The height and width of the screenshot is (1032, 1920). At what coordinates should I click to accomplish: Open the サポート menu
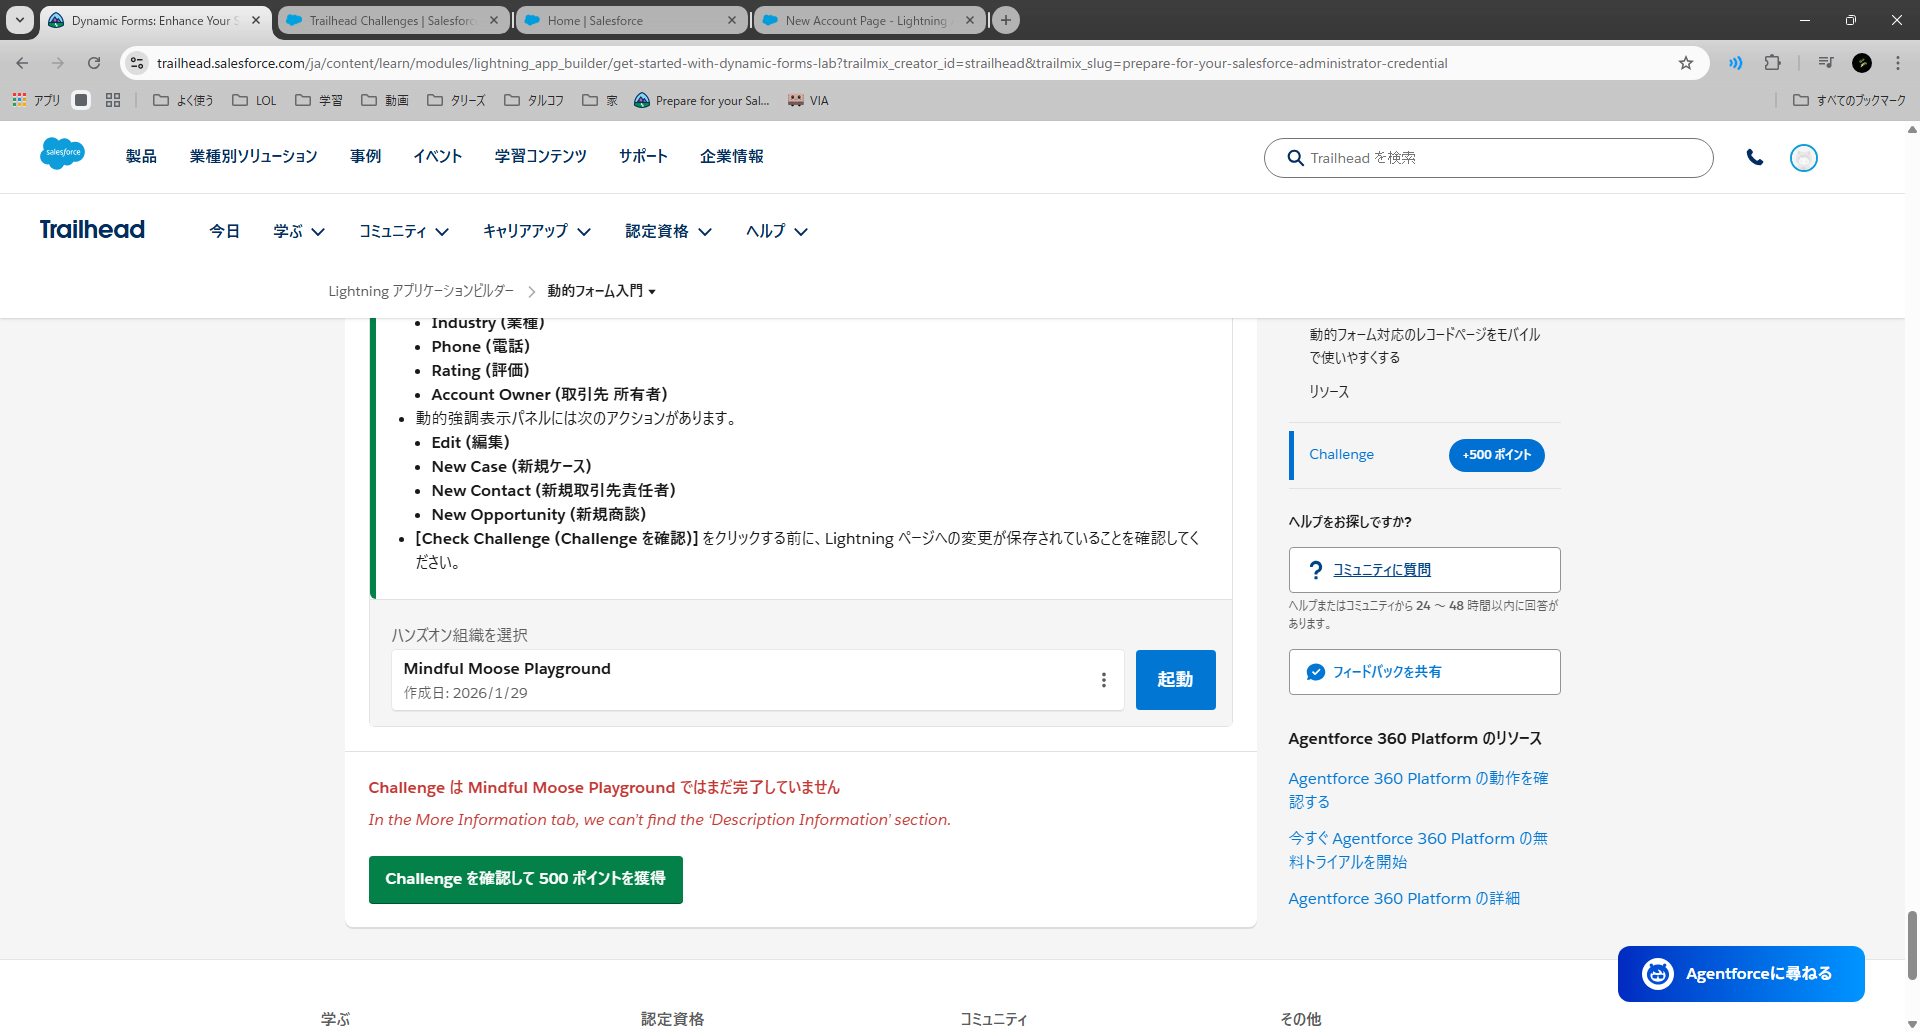tap(643, 156)
